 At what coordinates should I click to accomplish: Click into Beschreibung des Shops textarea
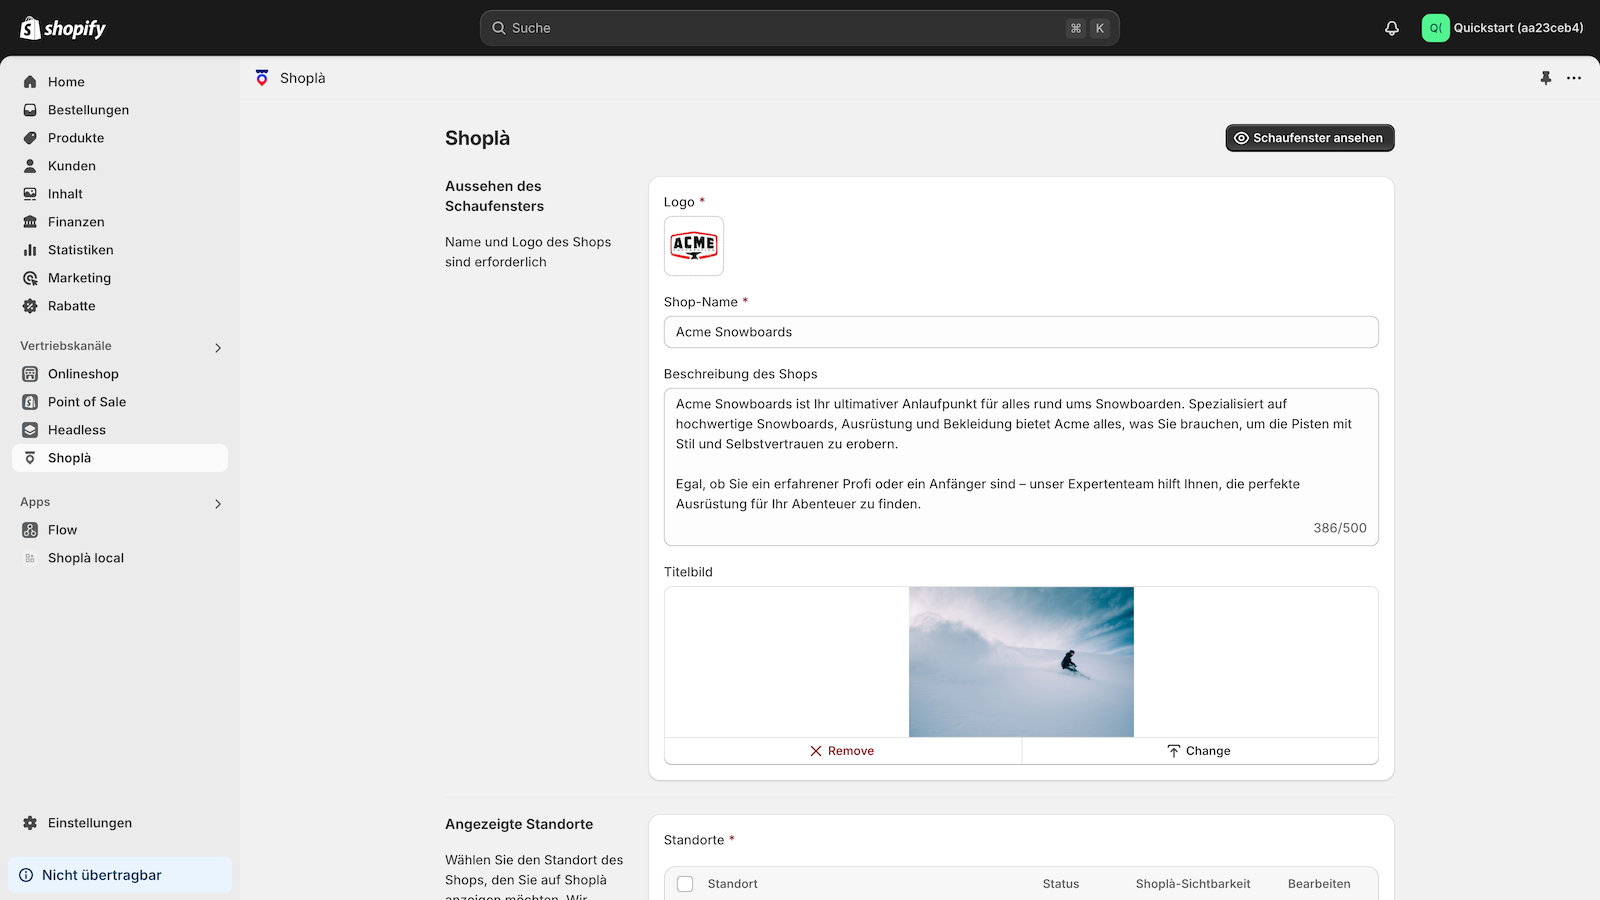[x=1021, y=467]
